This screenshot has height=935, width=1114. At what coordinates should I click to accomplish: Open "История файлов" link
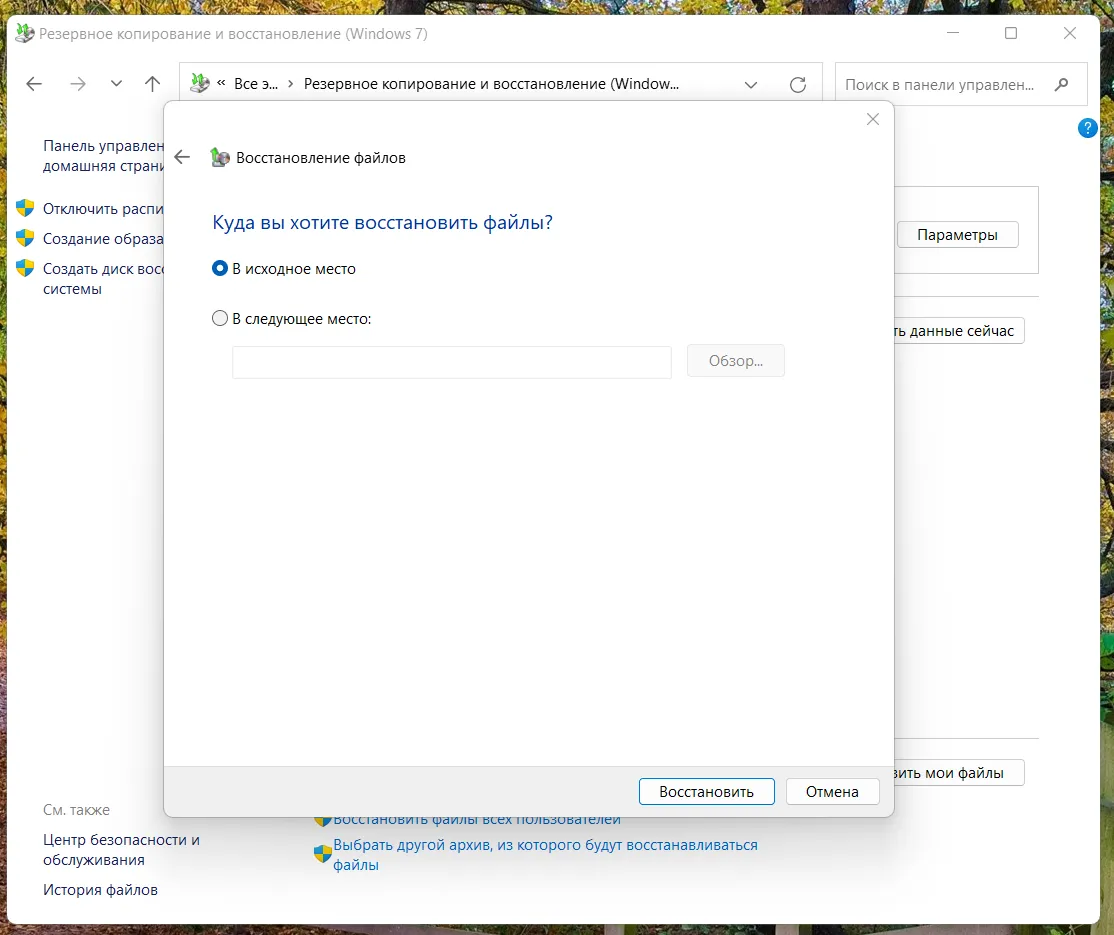coord(100,889)
